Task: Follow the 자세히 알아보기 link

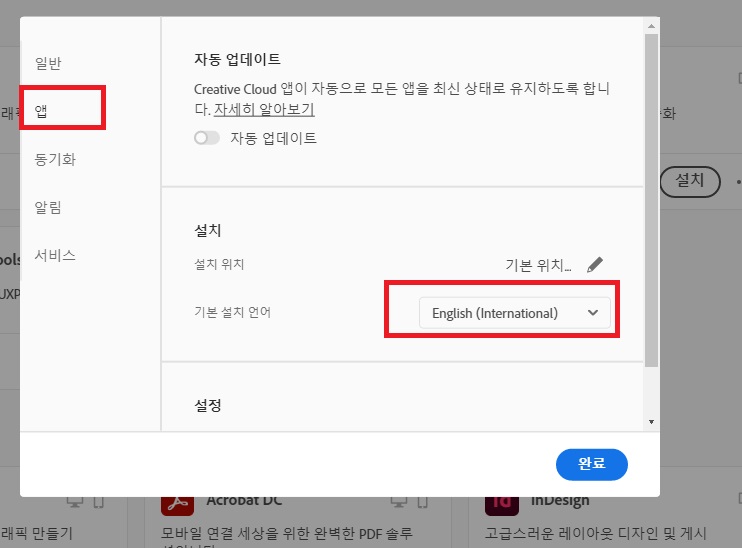Action: (x=264, y=109)
